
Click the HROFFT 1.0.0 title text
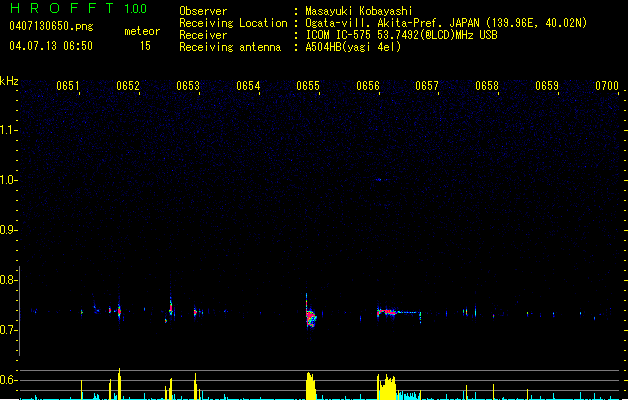pyautogui.click(x=78, y=8)
